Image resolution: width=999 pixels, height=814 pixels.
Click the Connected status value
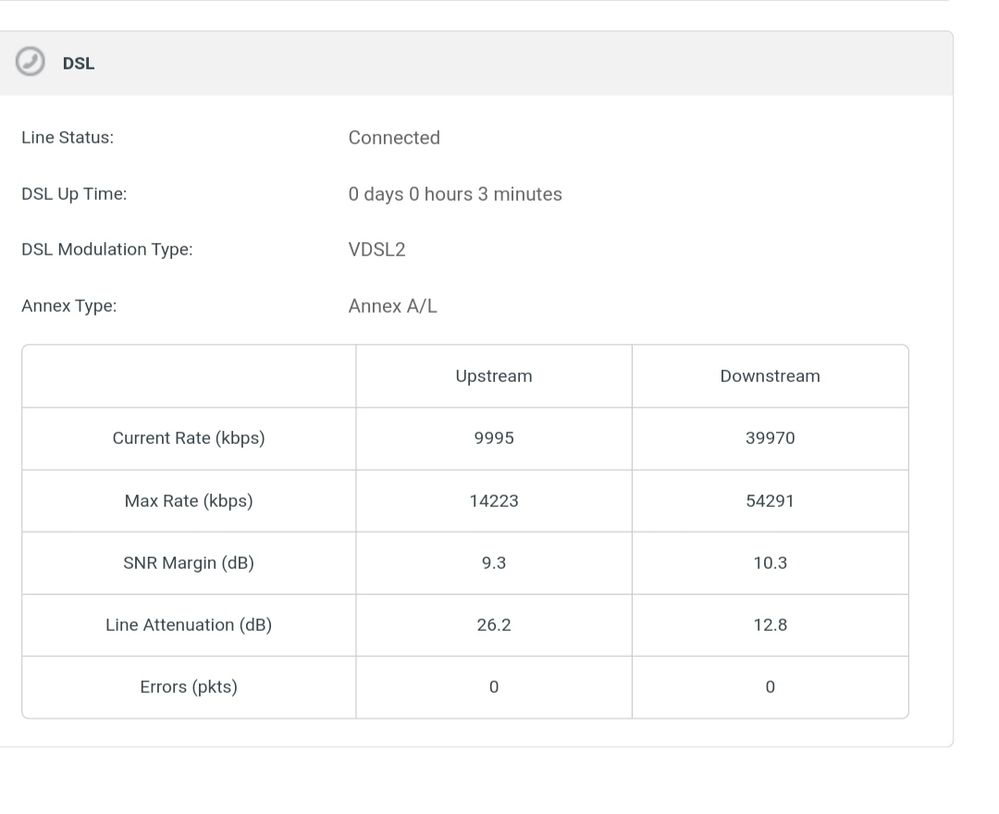[x=394, y=138]
